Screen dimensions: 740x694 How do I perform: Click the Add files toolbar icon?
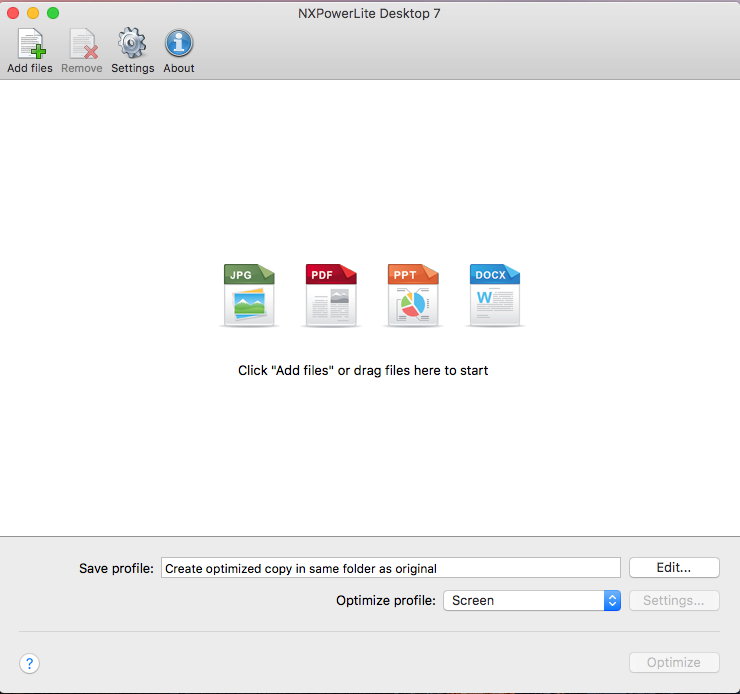pyautogui.click(x=30, y=46)
